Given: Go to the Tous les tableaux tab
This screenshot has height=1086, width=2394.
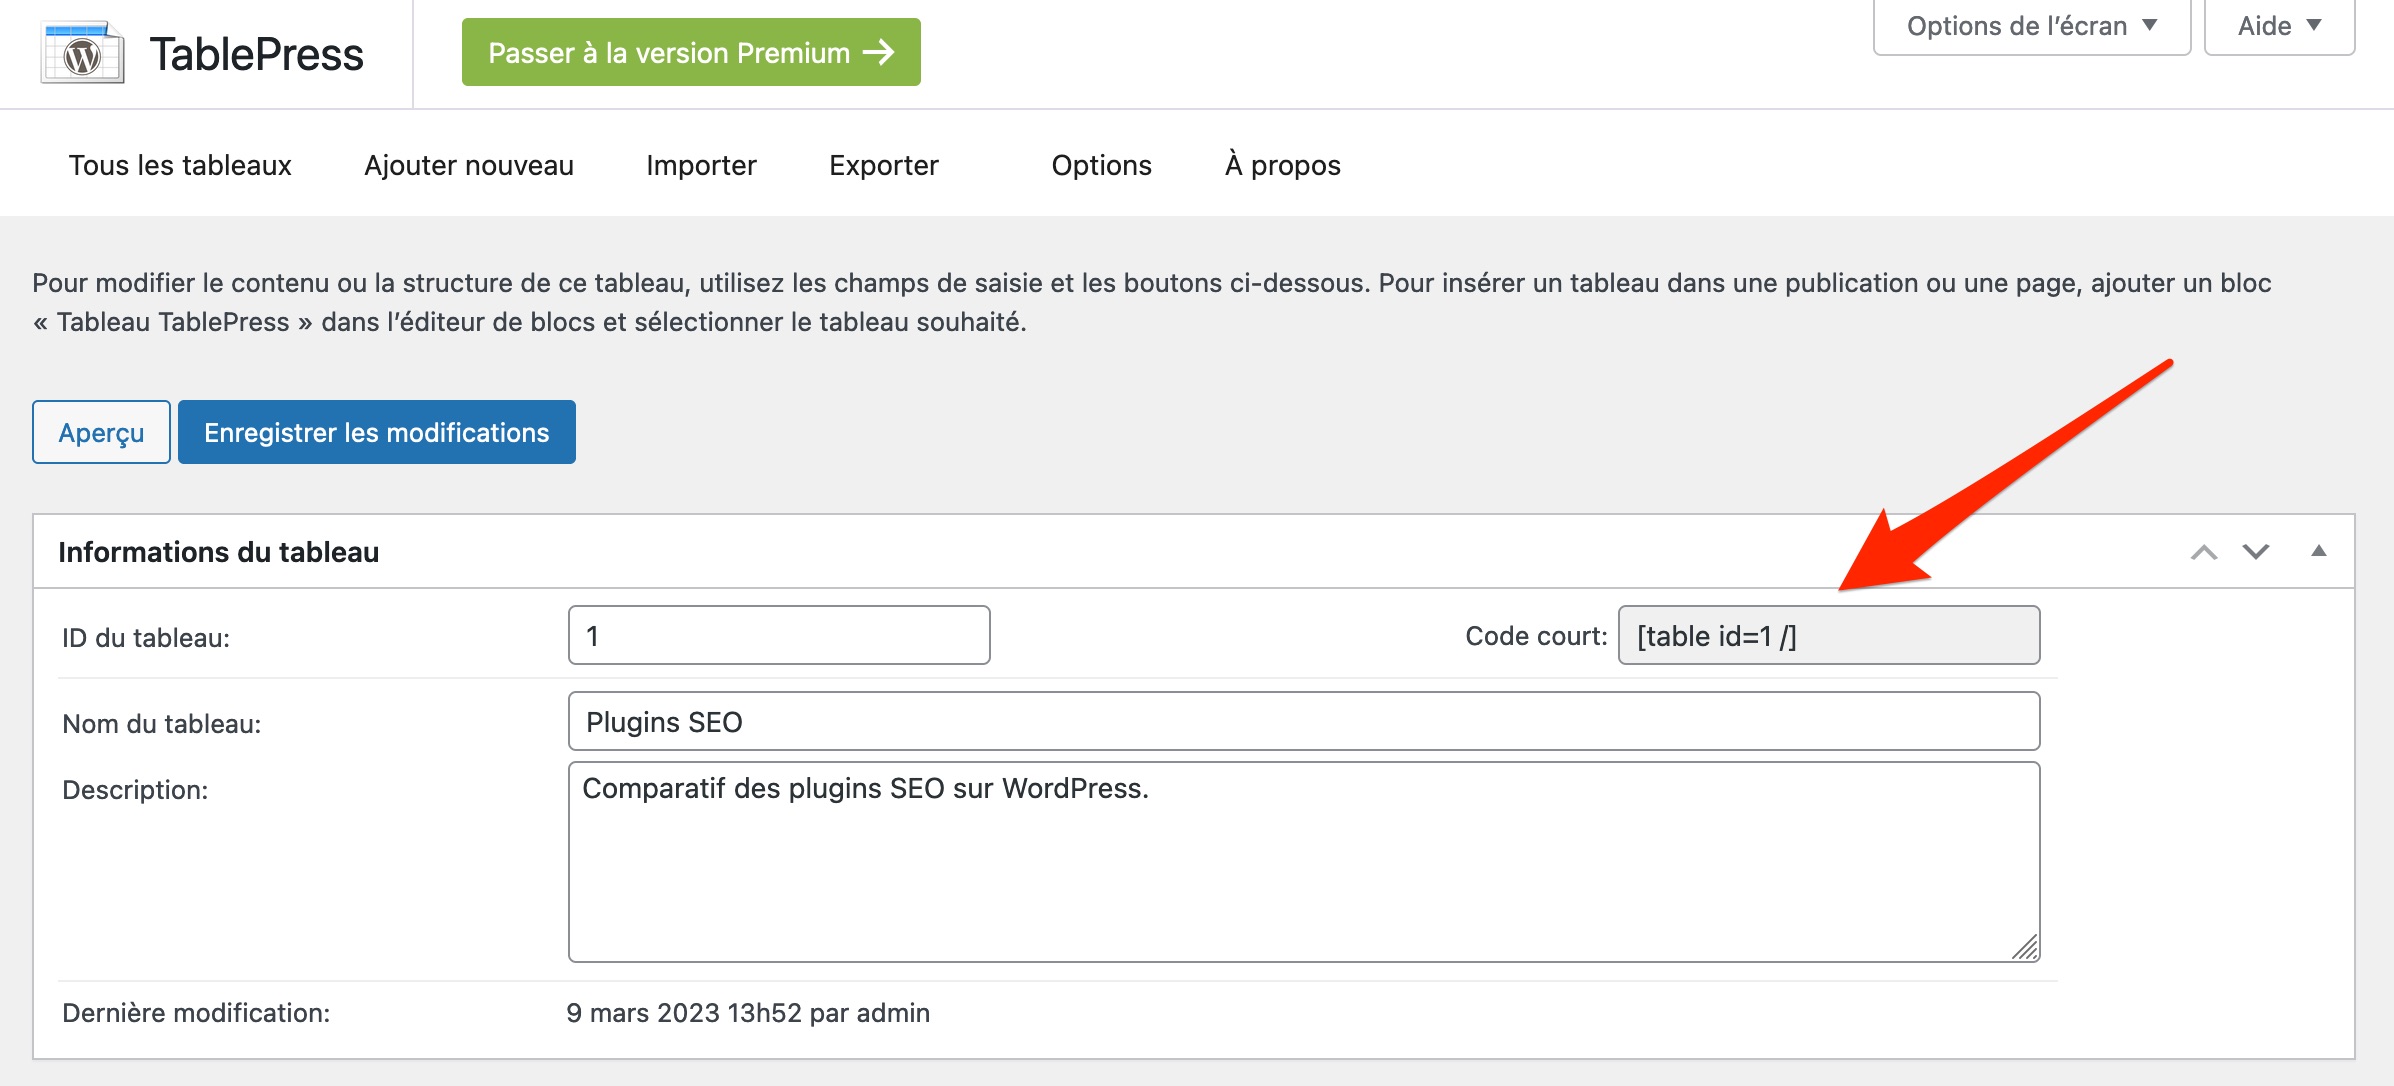Looking at the screenshot, I should [x=180, y=165].
